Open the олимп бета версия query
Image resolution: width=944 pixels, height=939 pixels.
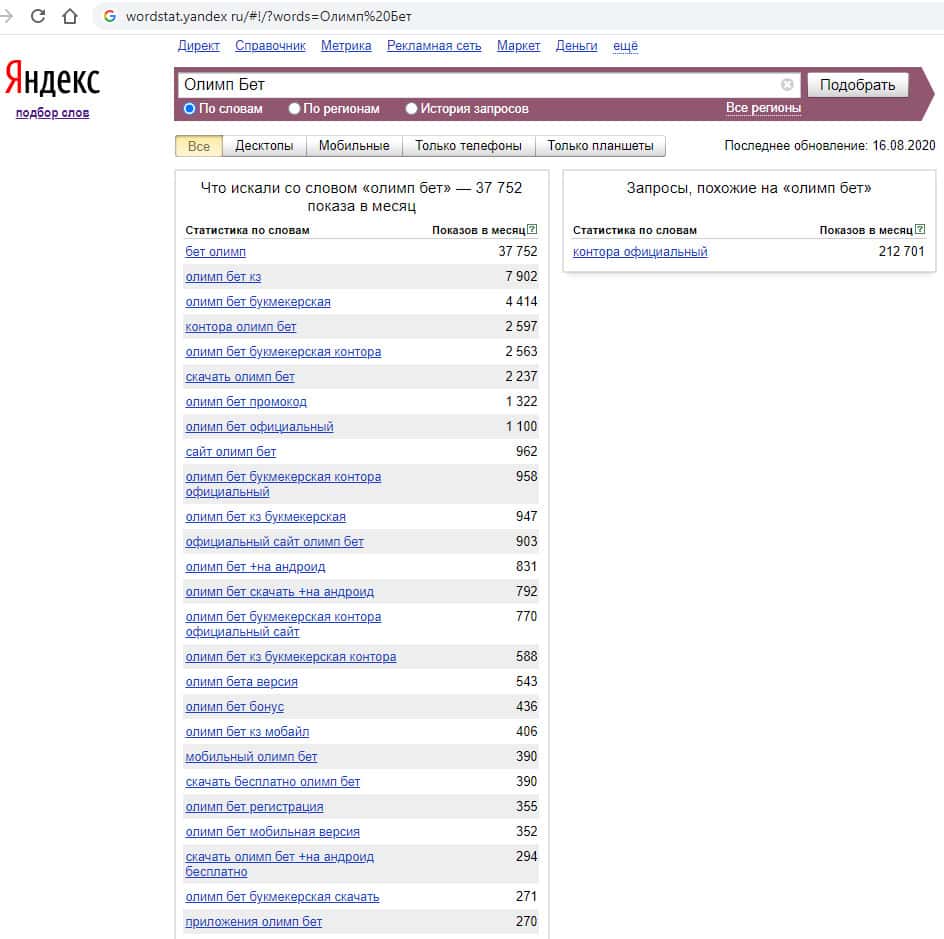pyautogui.click(x=241, y=681)
